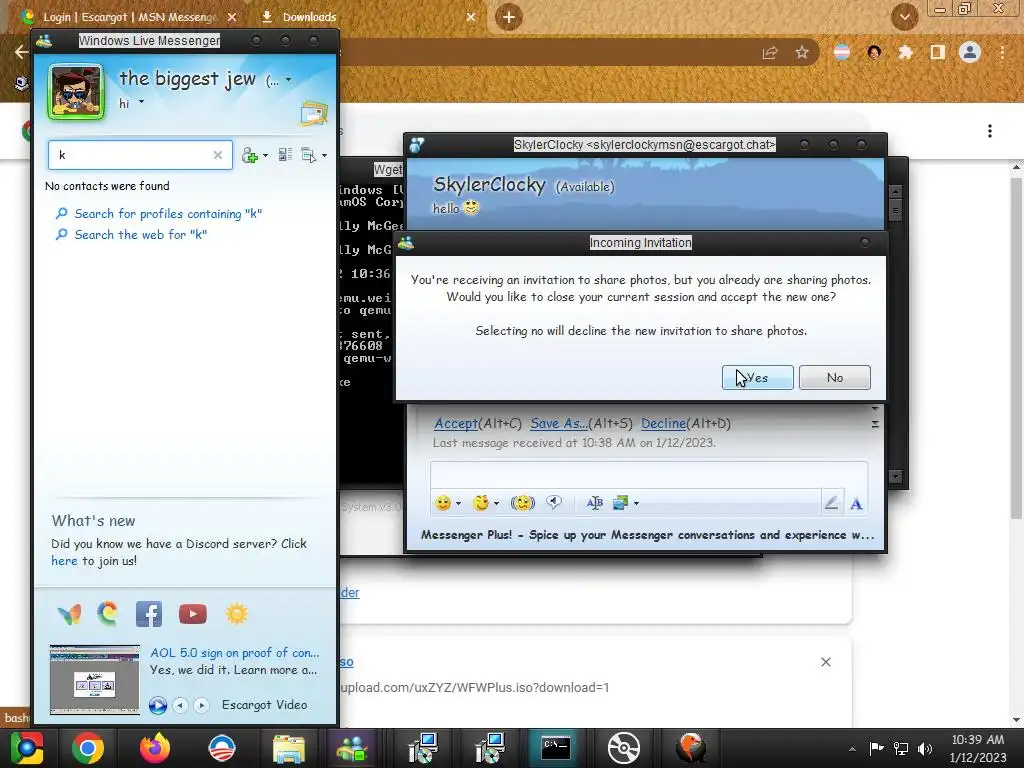This screenshot has height=768, width=1024.
Task: Open the MSN butterfly tab icon
Action: [69, 614]
